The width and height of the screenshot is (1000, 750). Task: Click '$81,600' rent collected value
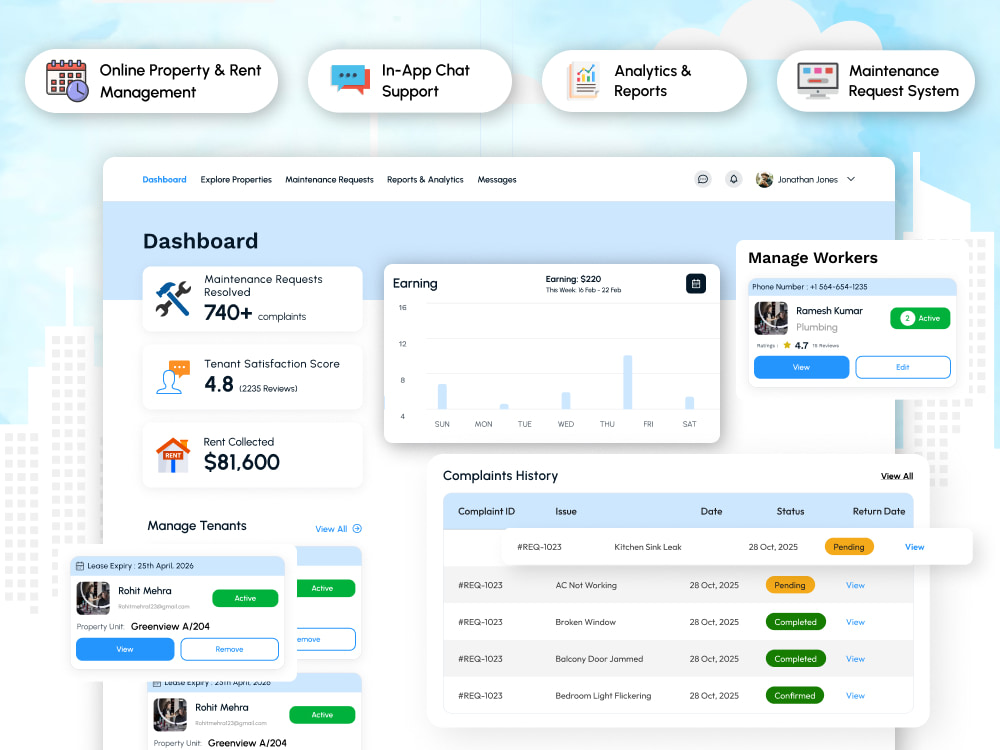242,462
